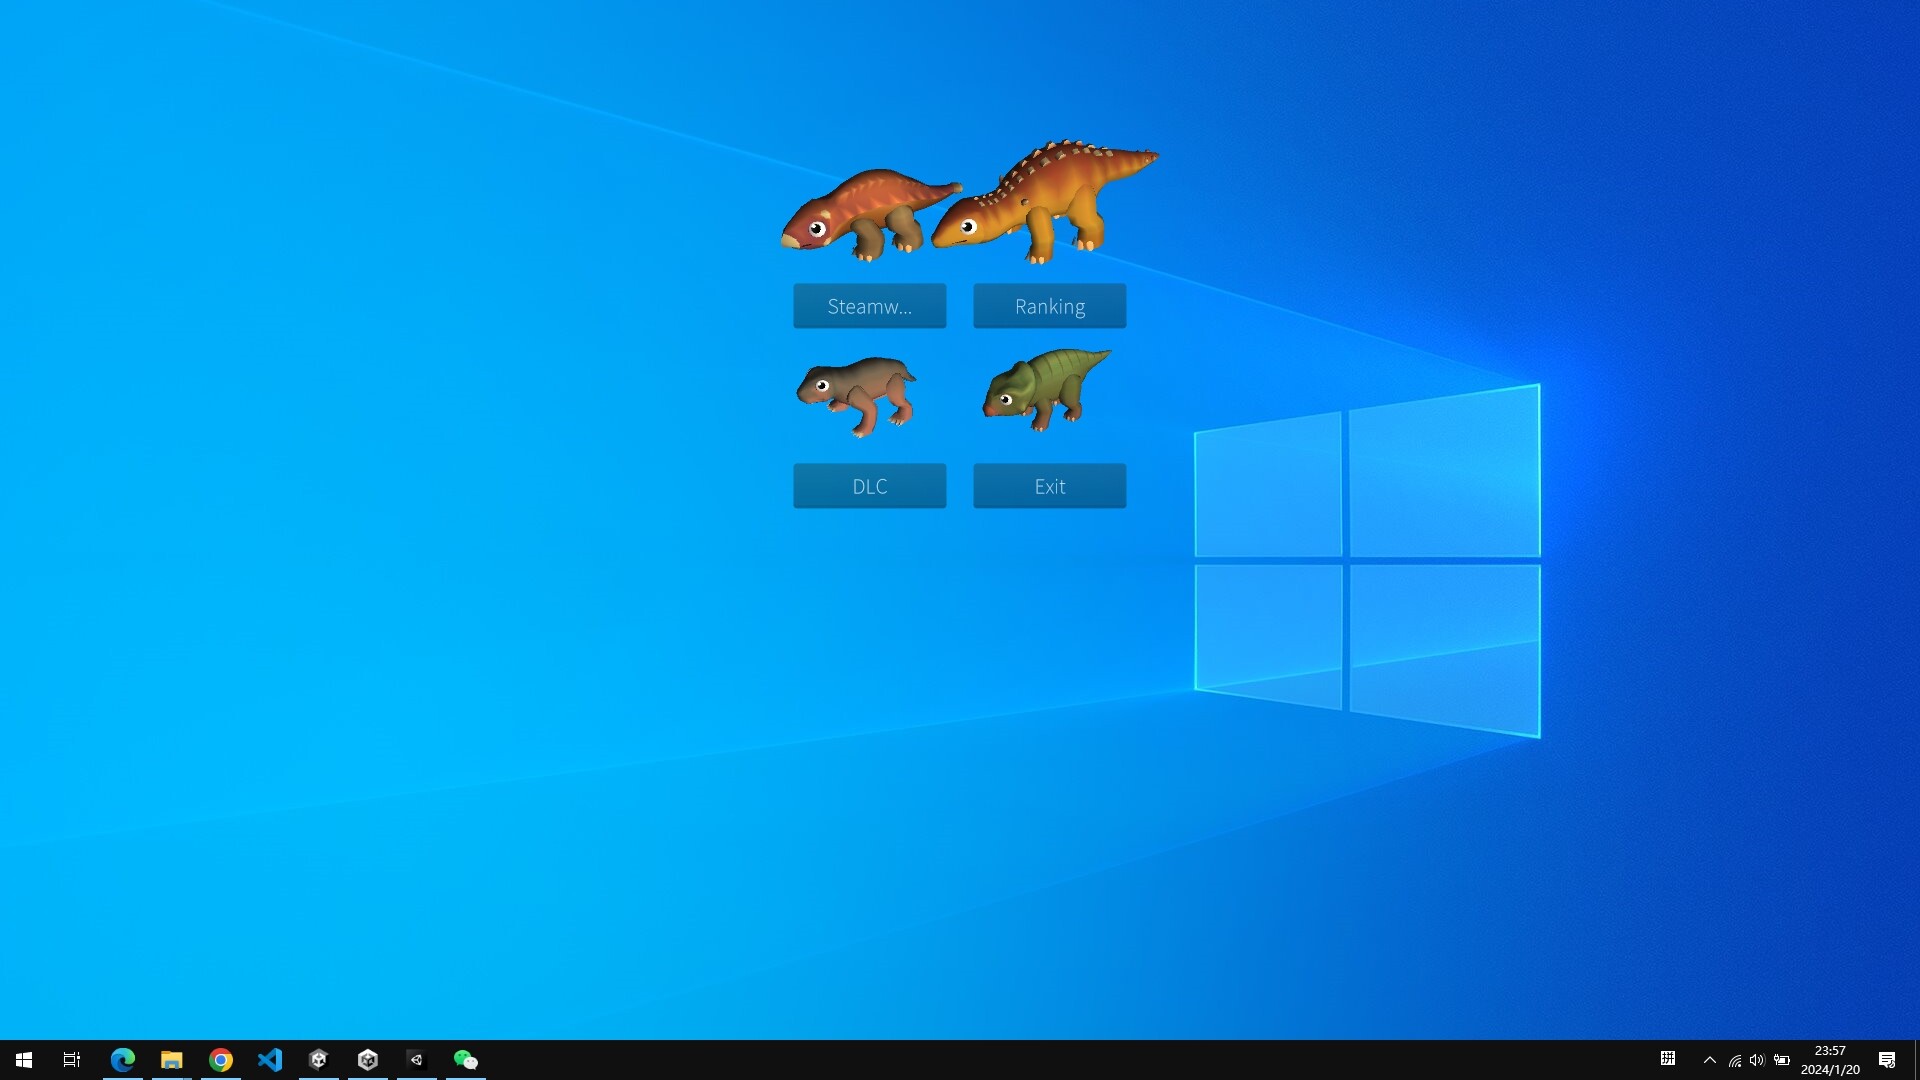
Task: Open the Action Center
Action: point(1890,1060)
